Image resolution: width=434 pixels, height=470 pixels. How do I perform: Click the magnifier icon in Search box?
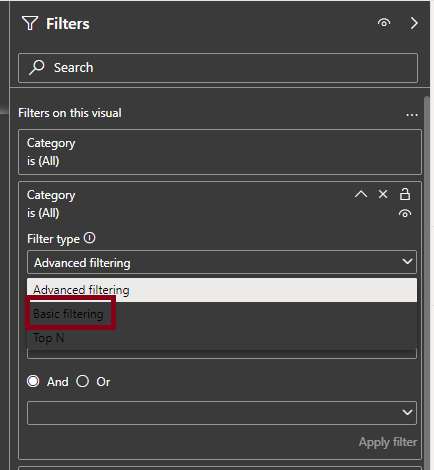click(37, 67)
